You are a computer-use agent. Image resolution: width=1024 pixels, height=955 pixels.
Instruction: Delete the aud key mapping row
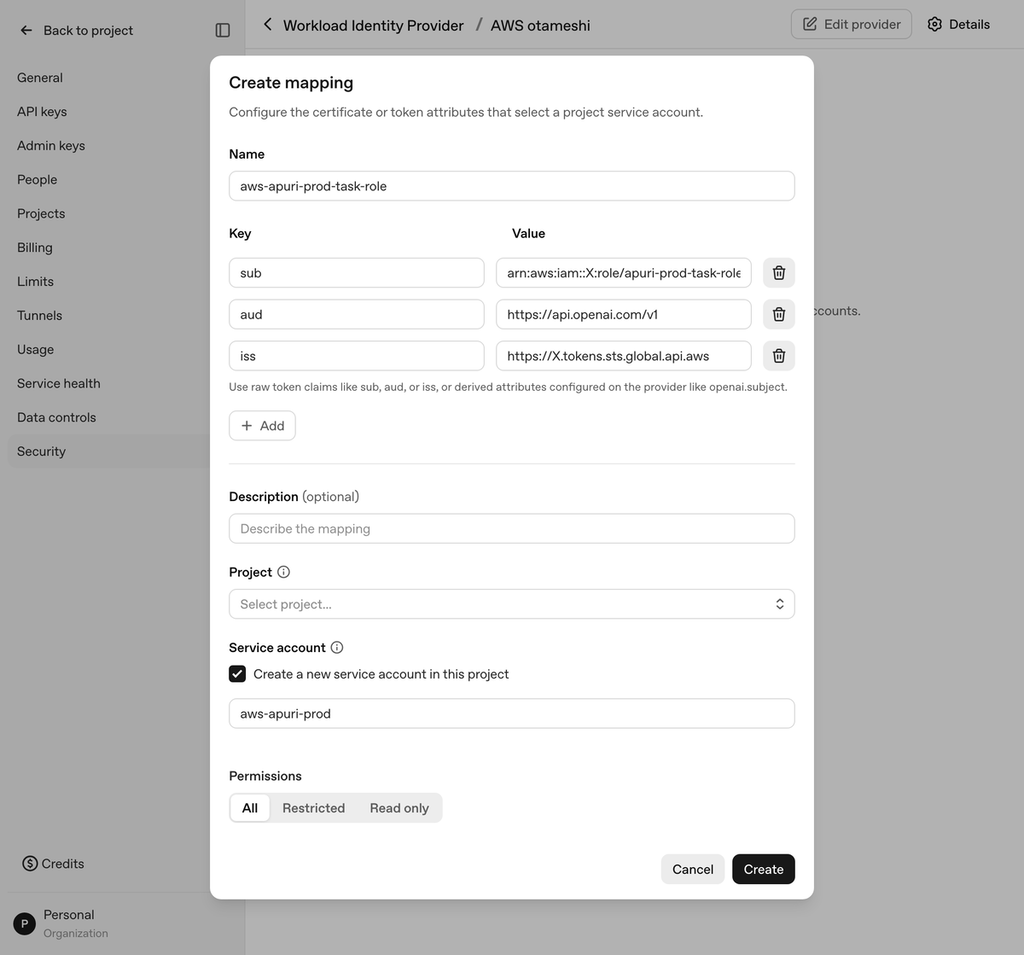coord(778,315)
